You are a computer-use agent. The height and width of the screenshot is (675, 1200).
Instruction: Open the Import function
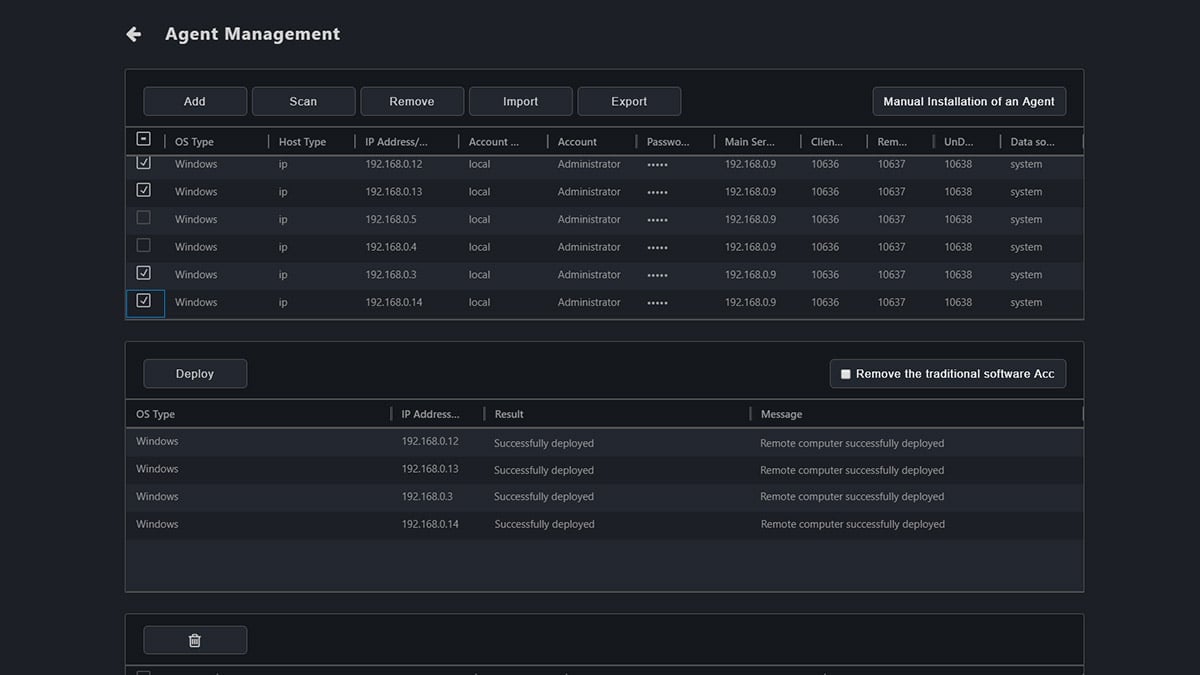click(x=520, y=101)
